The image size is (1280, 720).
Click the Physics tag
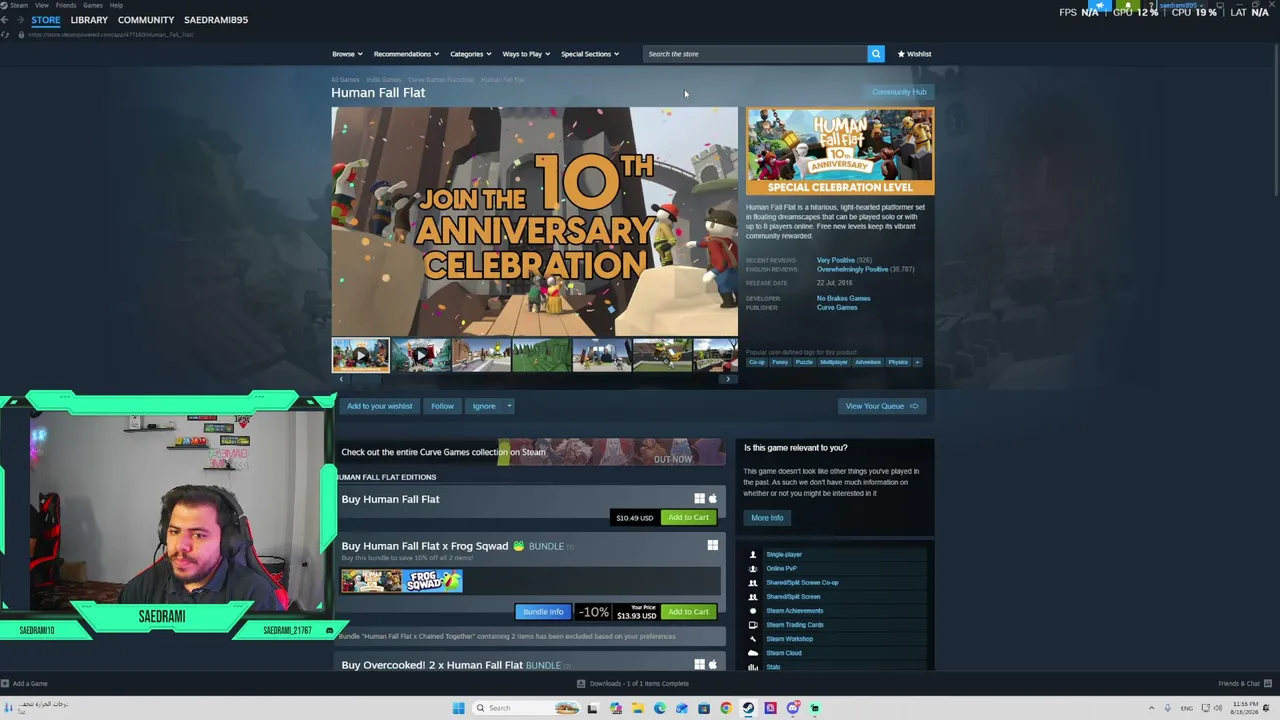click(x=898, y=362)
